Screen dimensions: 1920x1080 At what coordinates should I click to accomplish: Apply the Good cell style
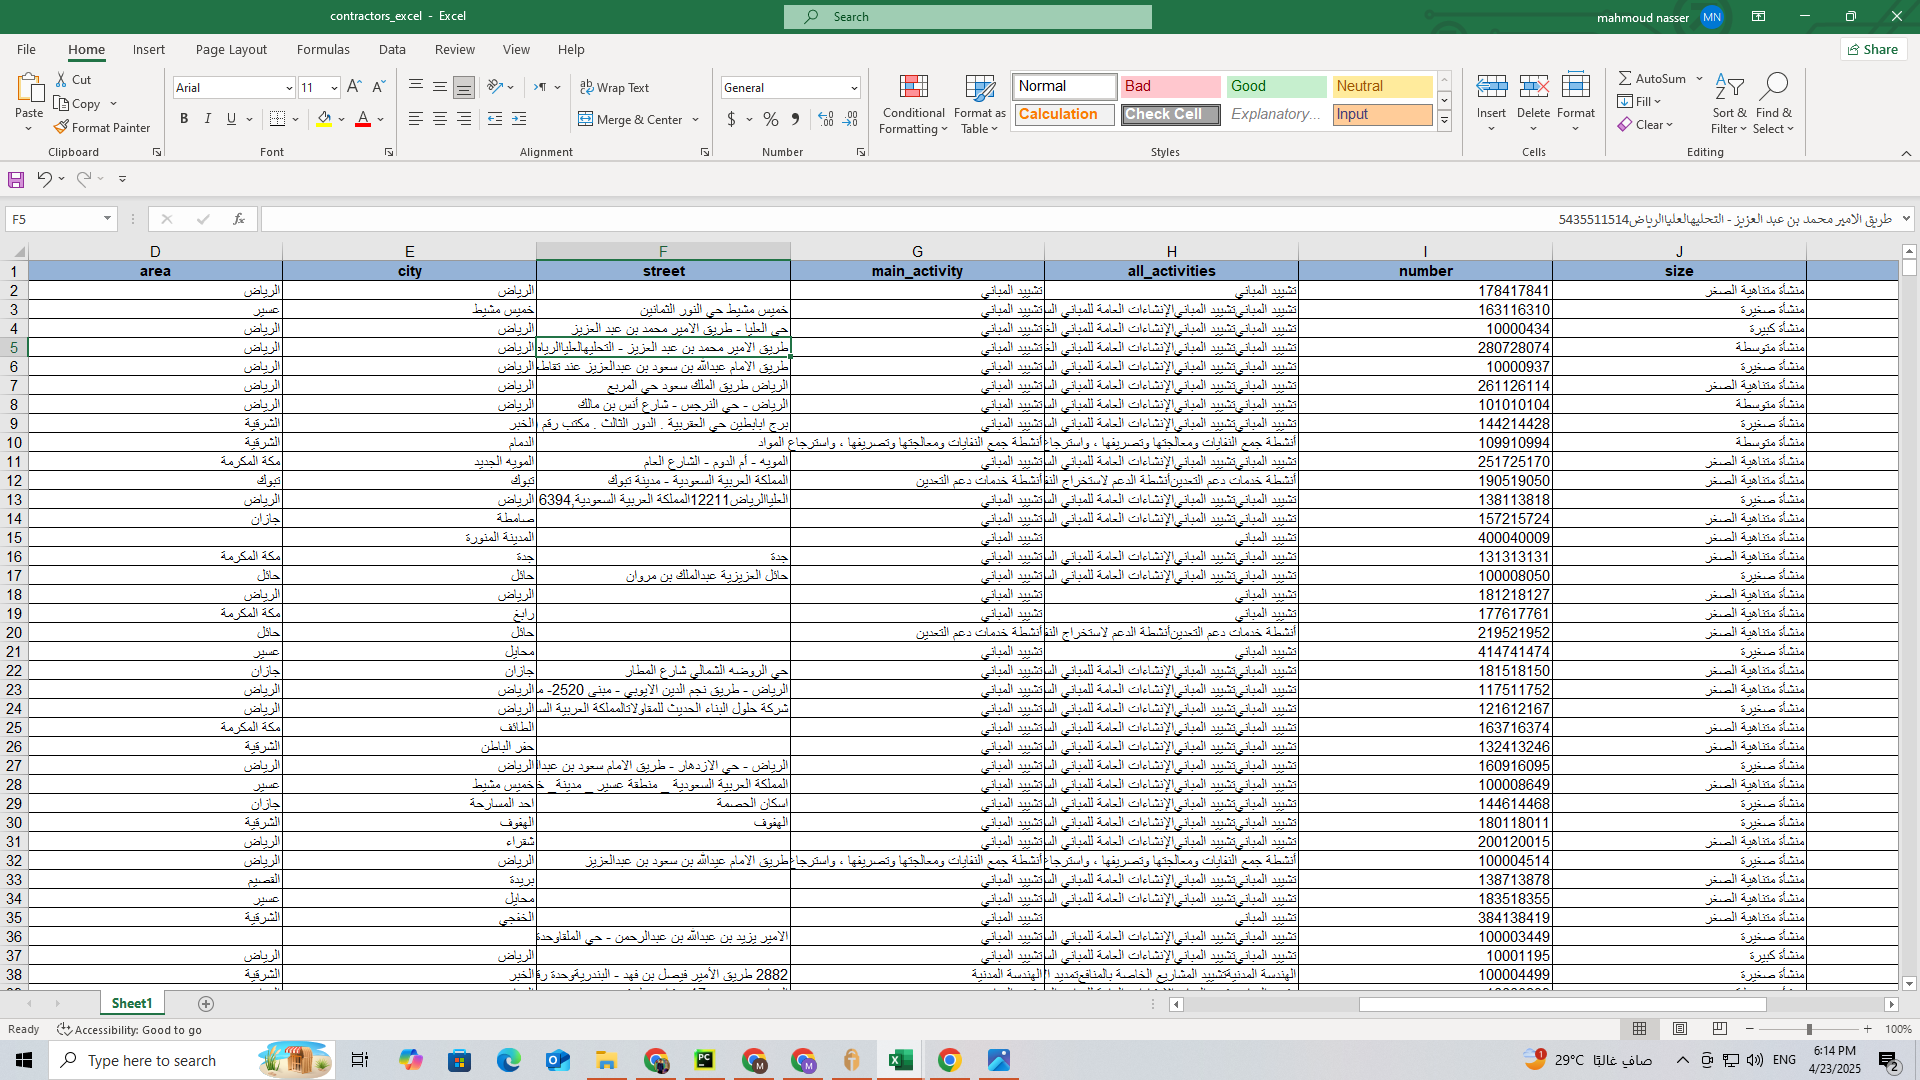(1276, 86)
